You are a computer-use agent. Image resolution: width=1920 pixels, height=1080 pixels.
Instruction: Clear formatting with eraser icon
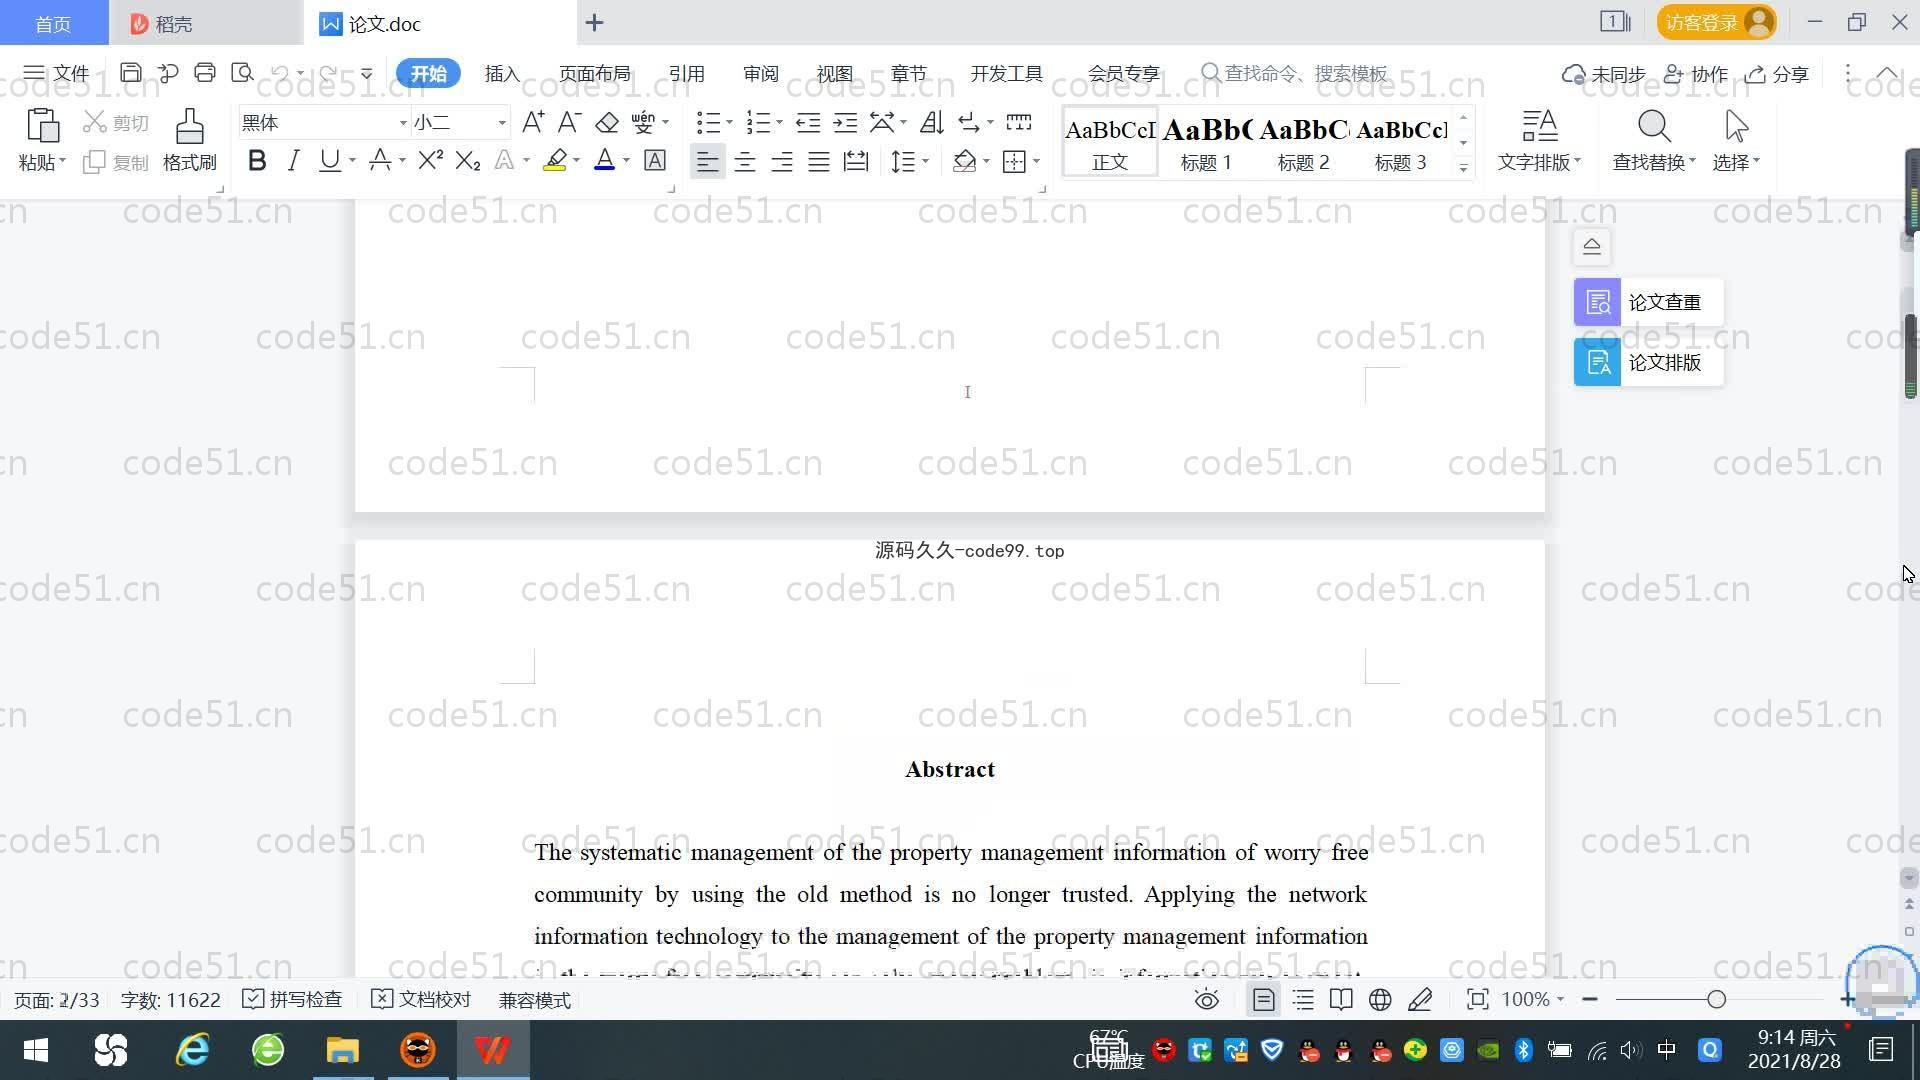coord(607,122)
